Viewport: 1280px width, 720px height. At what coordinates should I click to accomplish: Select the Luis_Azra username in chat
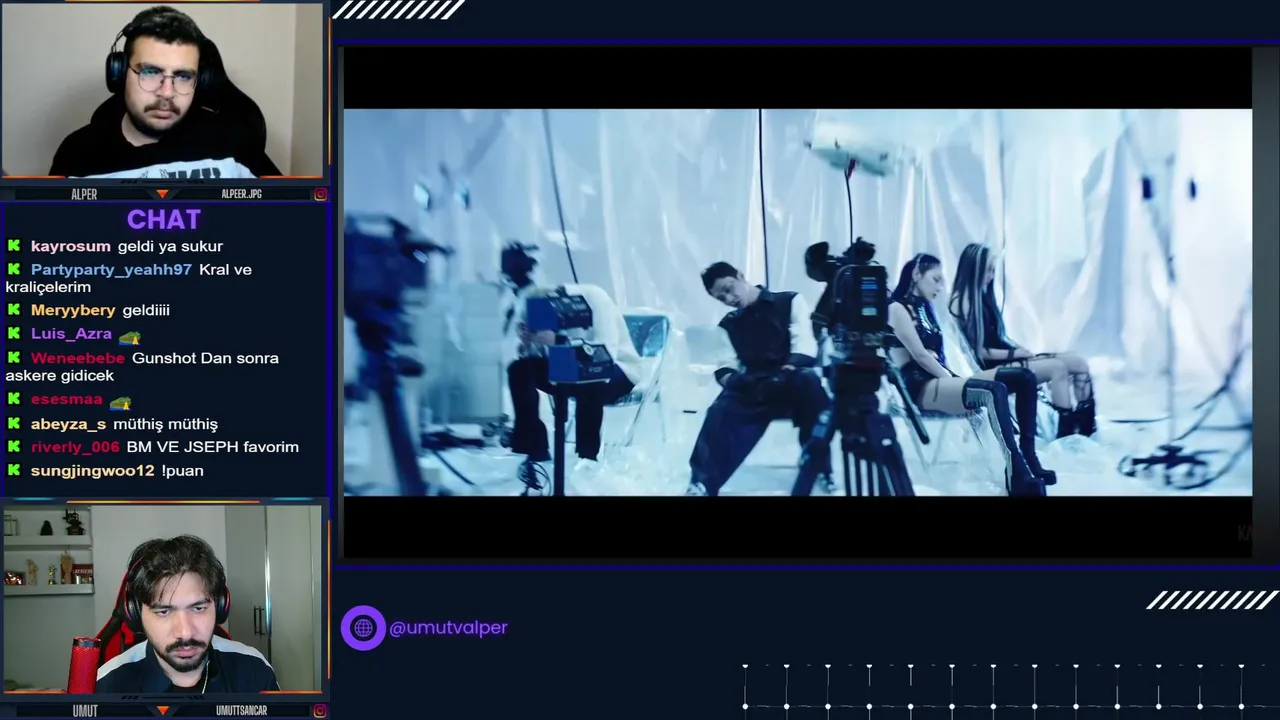(x=71, y=334)
